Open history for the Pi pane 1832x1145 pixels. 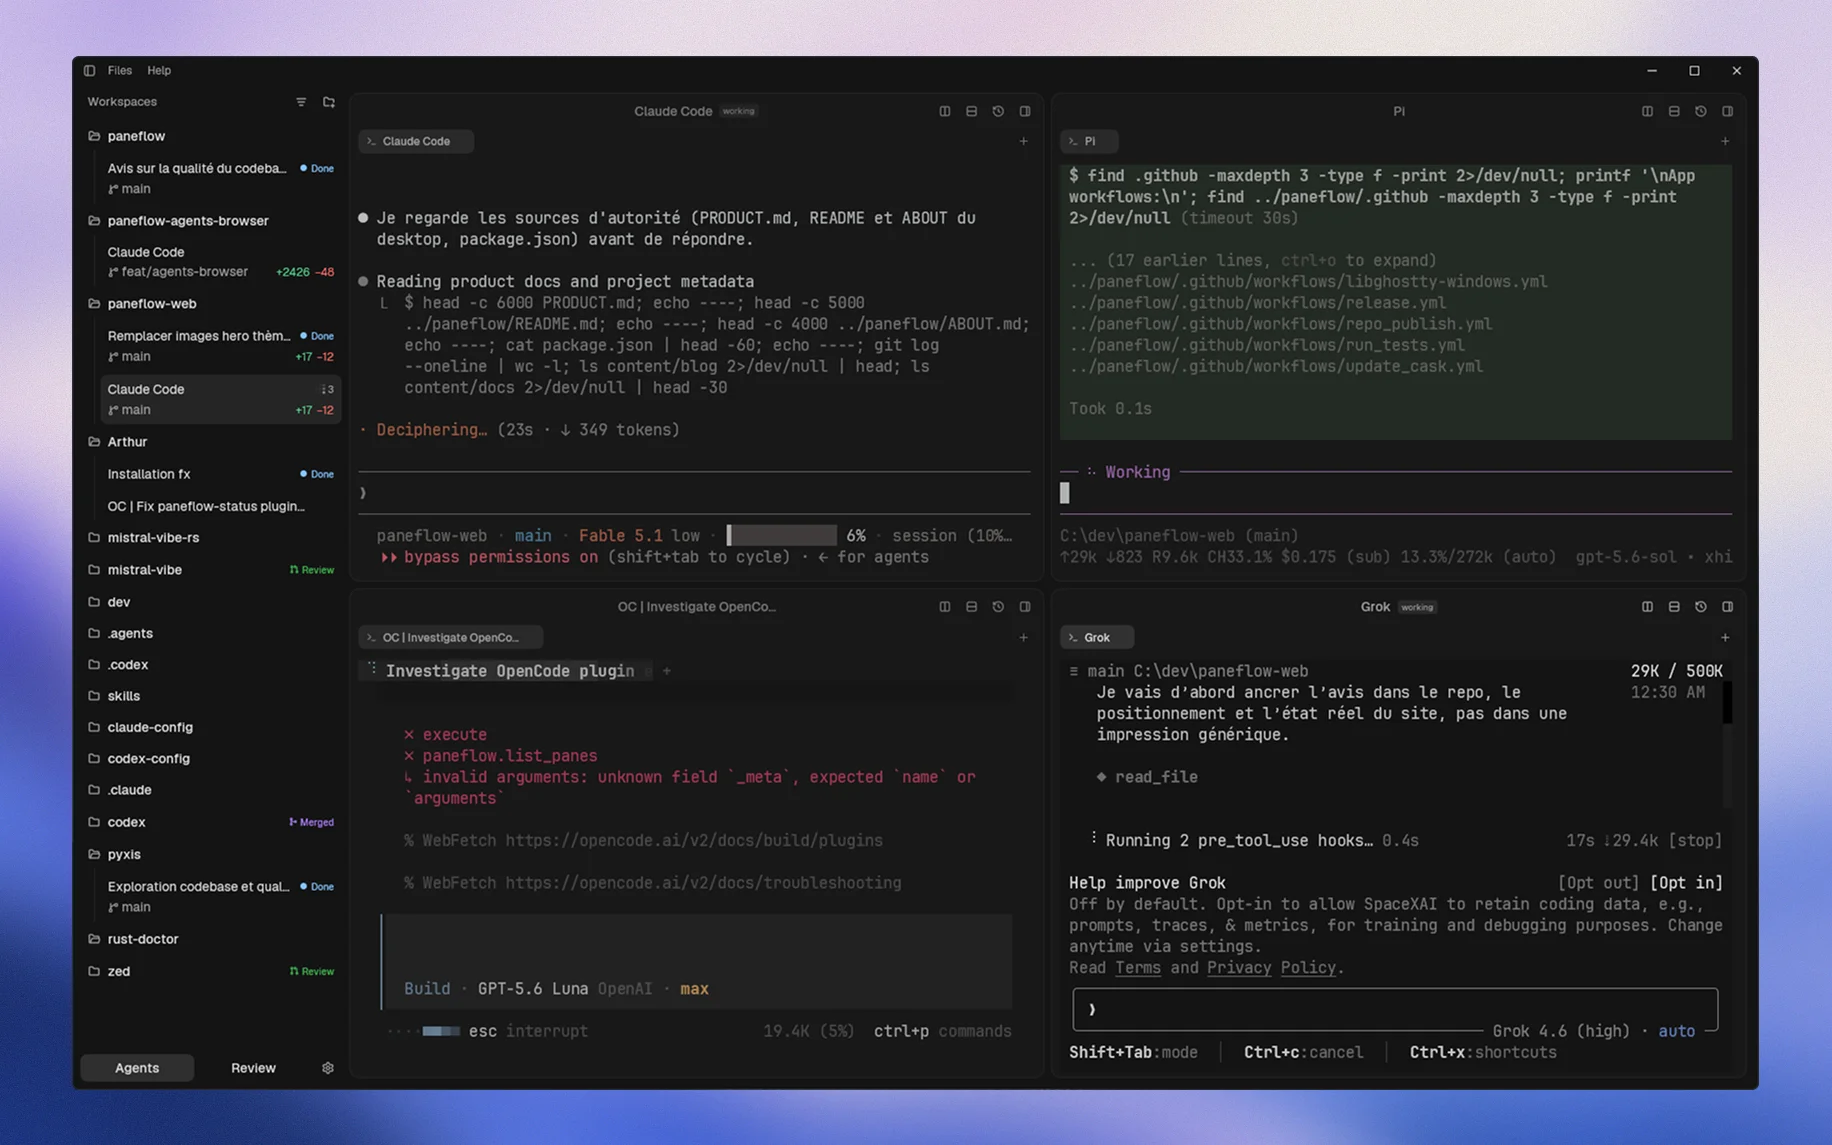(1701, 111)
